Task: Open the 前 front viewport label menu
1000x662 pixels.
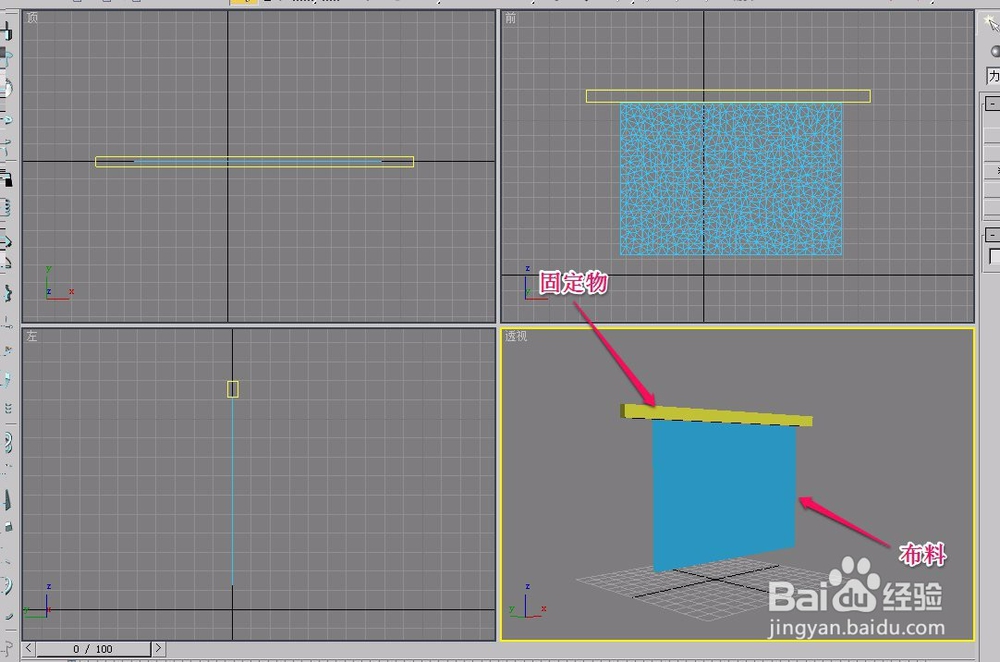Action: click(x=510, y=18)
